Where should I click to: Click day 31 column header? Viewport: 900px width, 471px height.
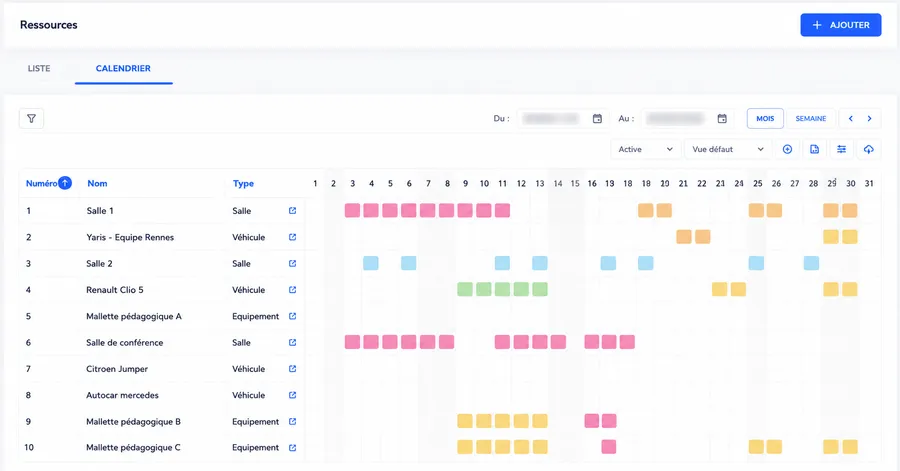869,184
